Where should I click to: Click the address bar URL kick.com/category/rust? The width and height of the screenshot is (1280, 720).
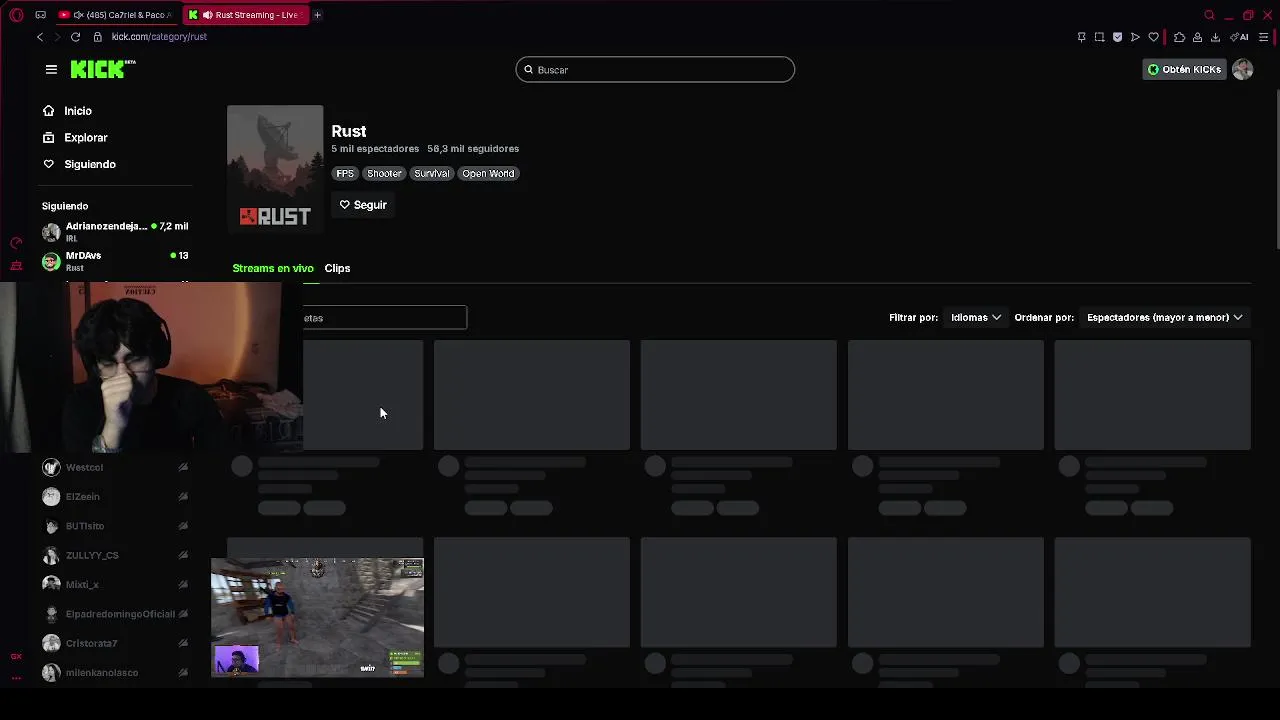159,37
